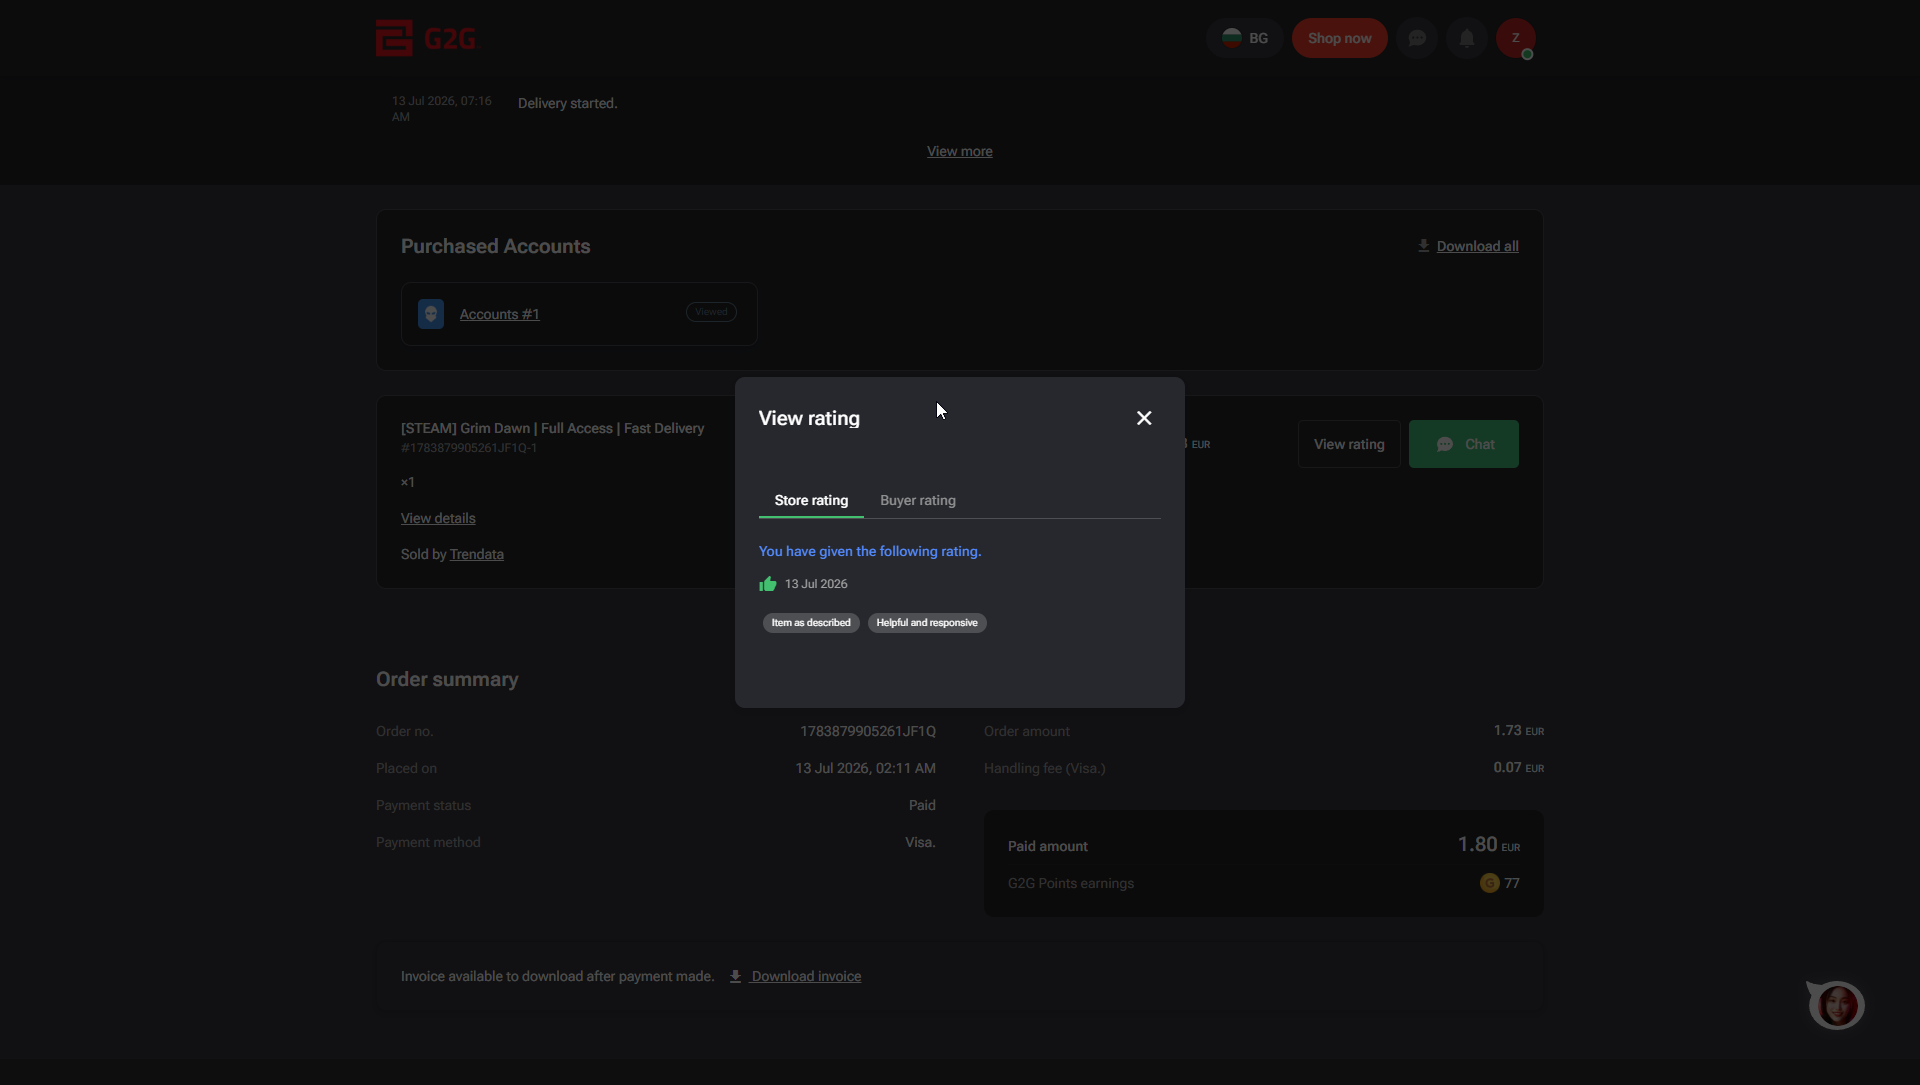Click the green thumbs-up rating icon
Viewport: 1920px width, 1085px height.
pyautogui.click(x=768, y=584)
